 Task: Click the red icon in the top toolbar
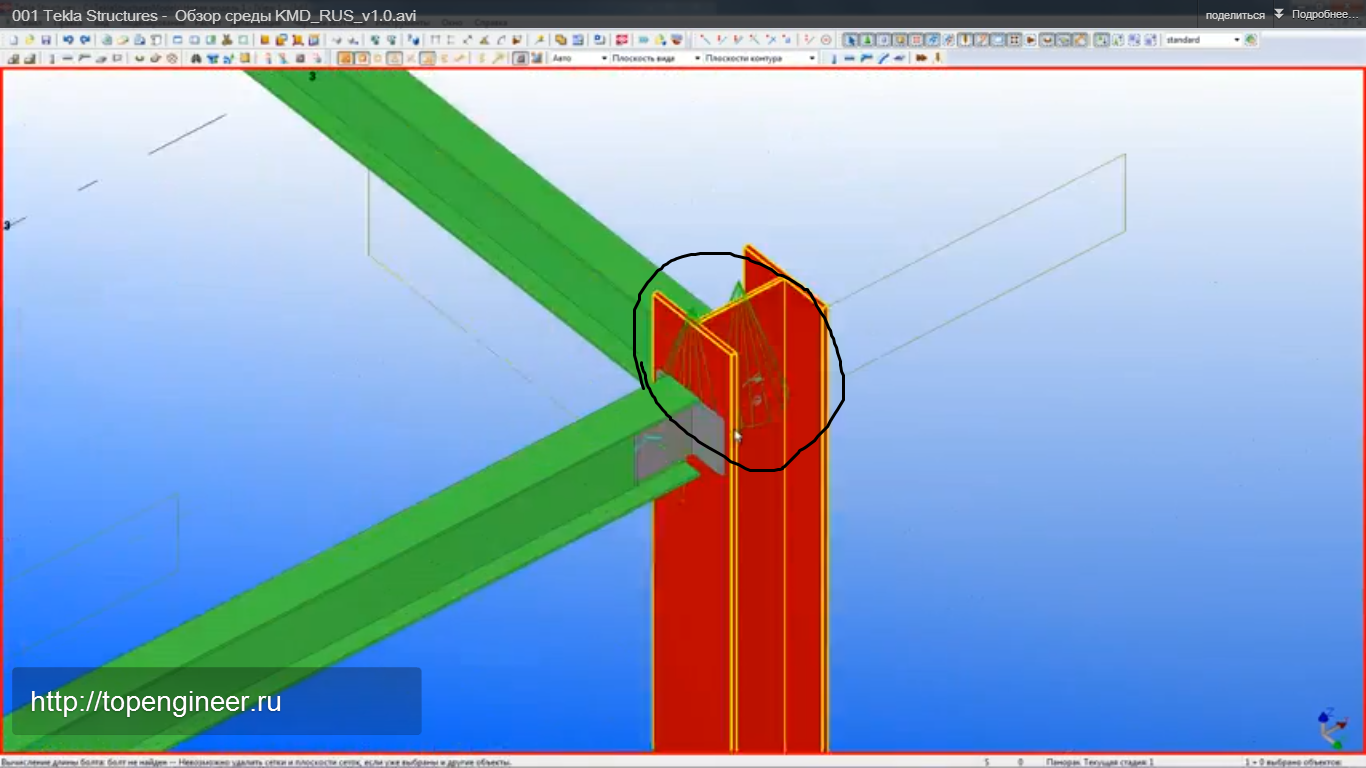tap(622, 40)
